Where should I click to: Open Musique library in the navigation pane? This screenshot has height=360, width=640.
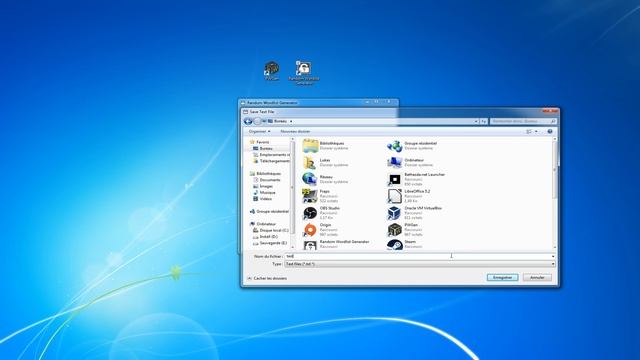point(264,193)
